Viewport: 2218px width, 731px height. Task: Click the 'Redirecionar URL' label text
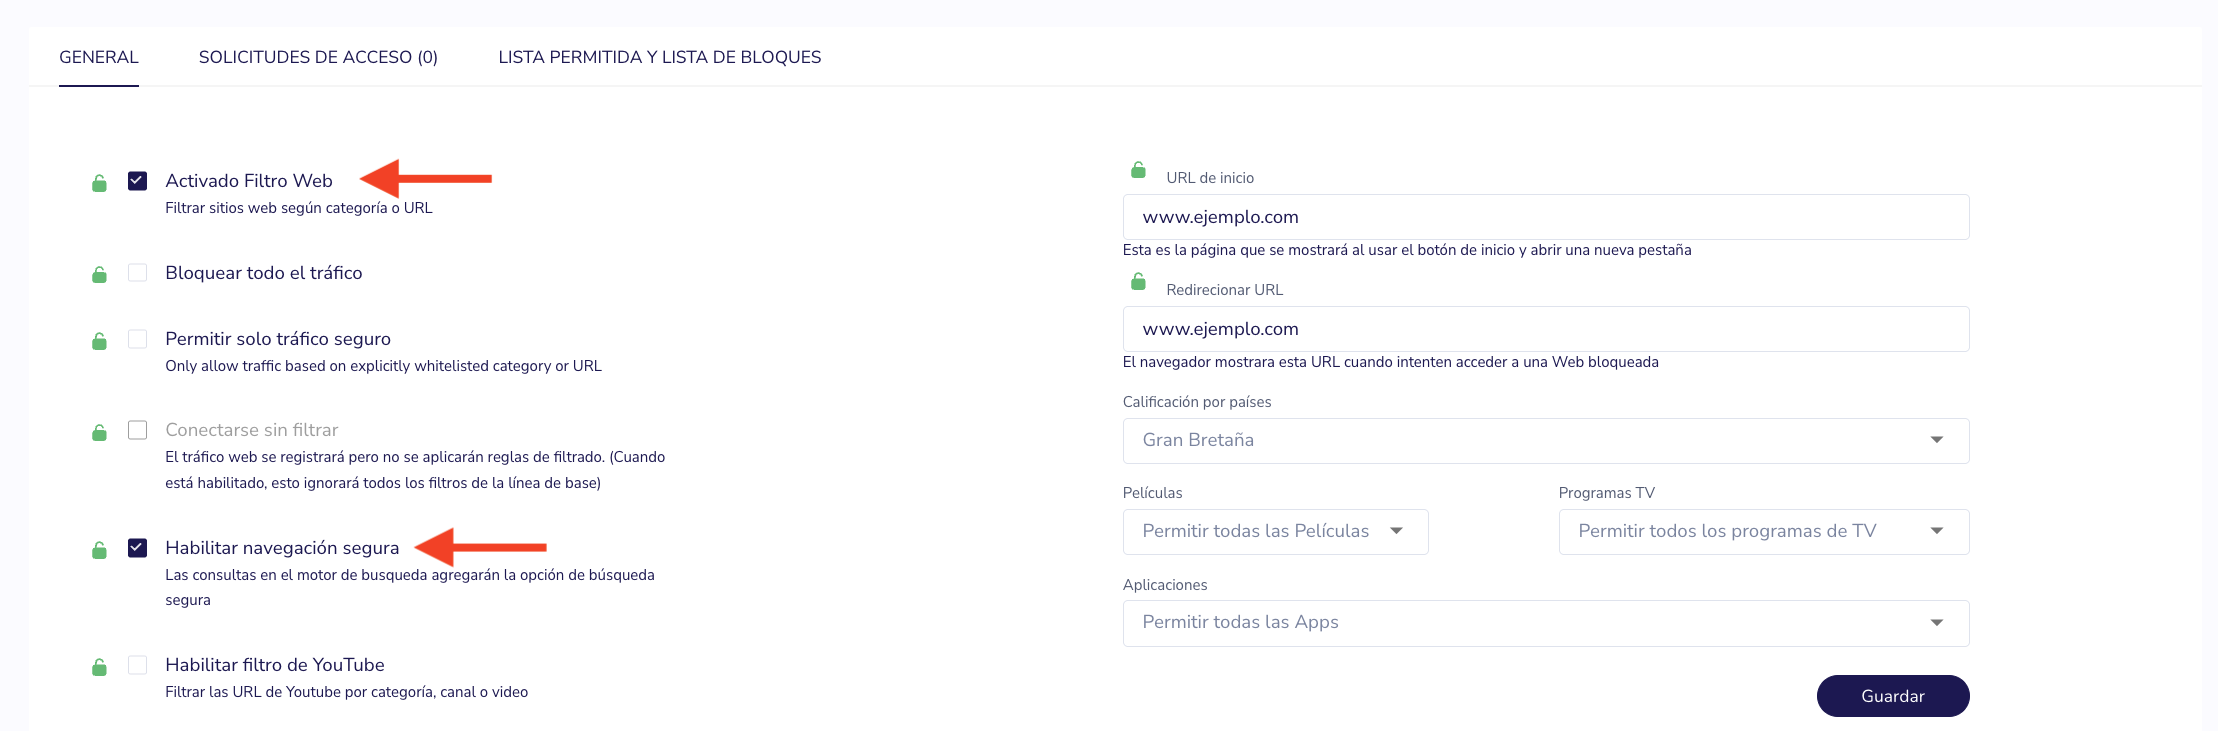coord(1224,290)
